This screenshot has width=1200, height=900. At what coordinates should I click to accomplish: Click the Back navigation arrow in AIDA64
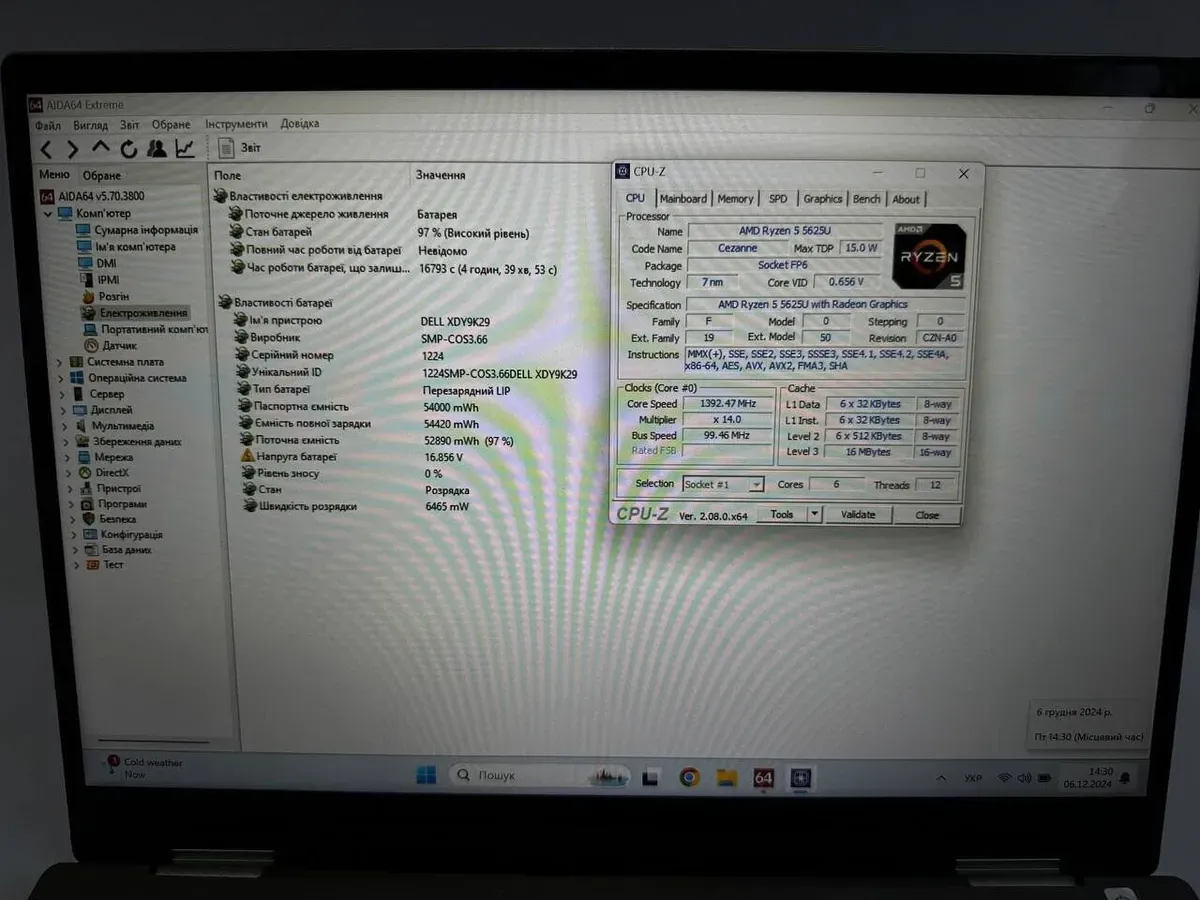coord(46,150)
